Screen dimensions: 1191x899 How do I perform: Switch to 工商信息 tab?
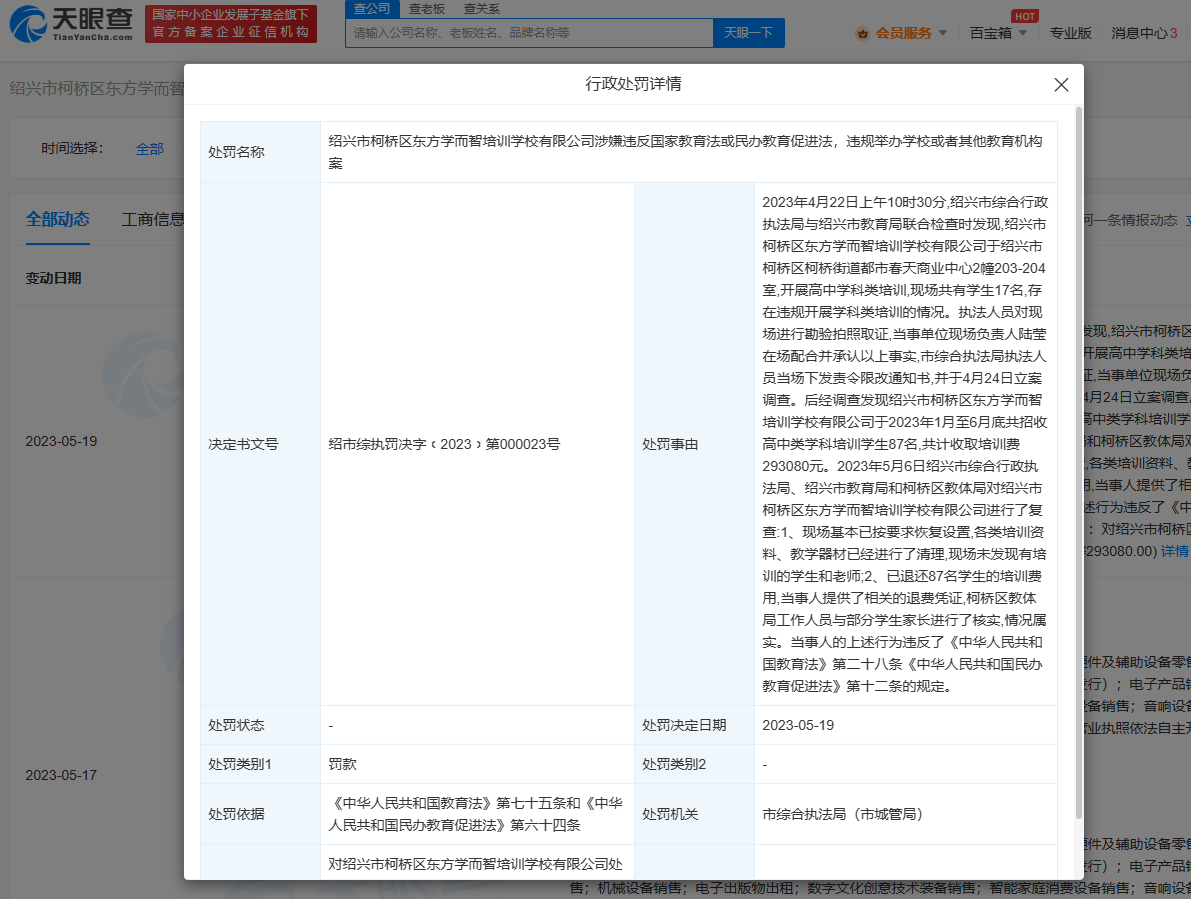[x=153, y=219]
